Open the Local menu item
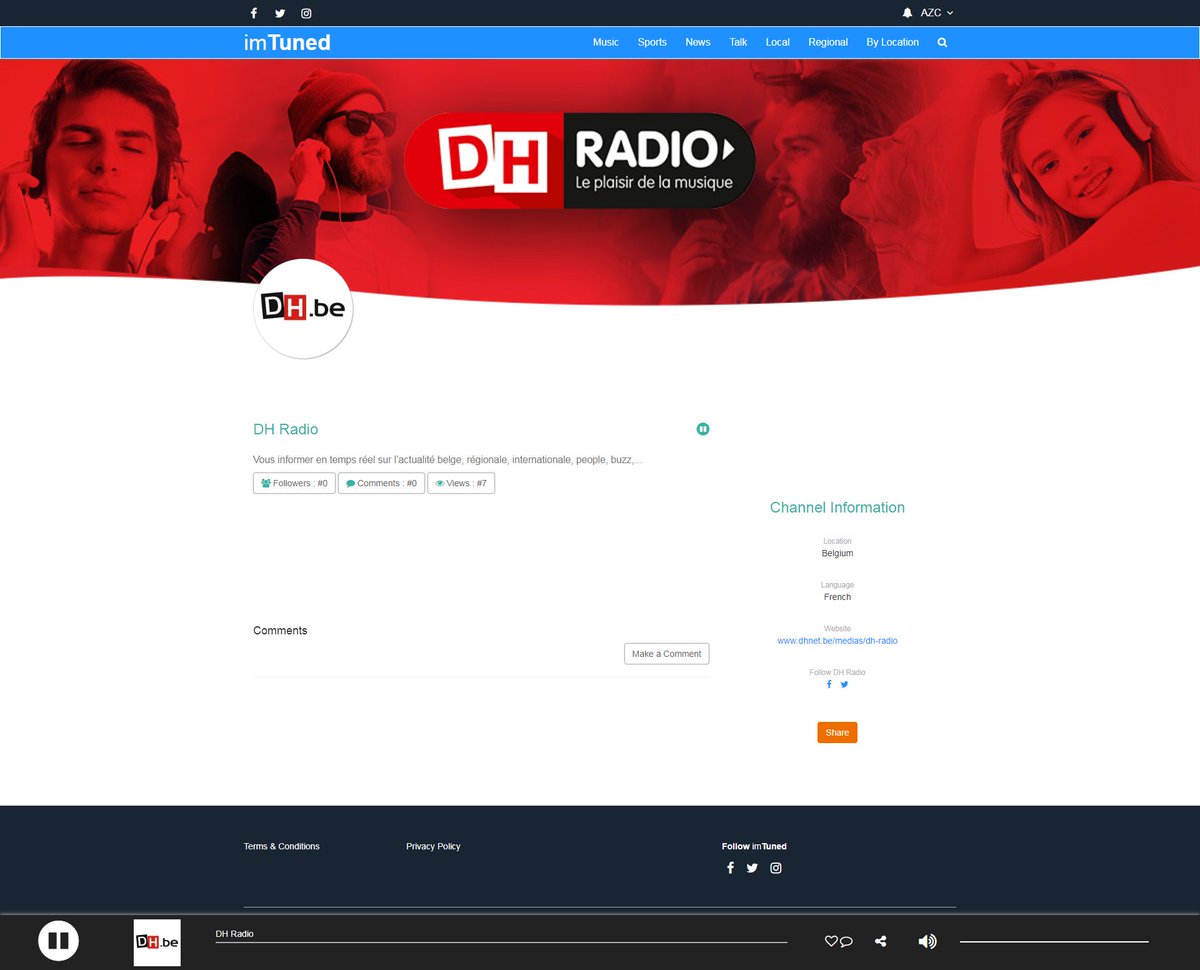 (778, 42)
